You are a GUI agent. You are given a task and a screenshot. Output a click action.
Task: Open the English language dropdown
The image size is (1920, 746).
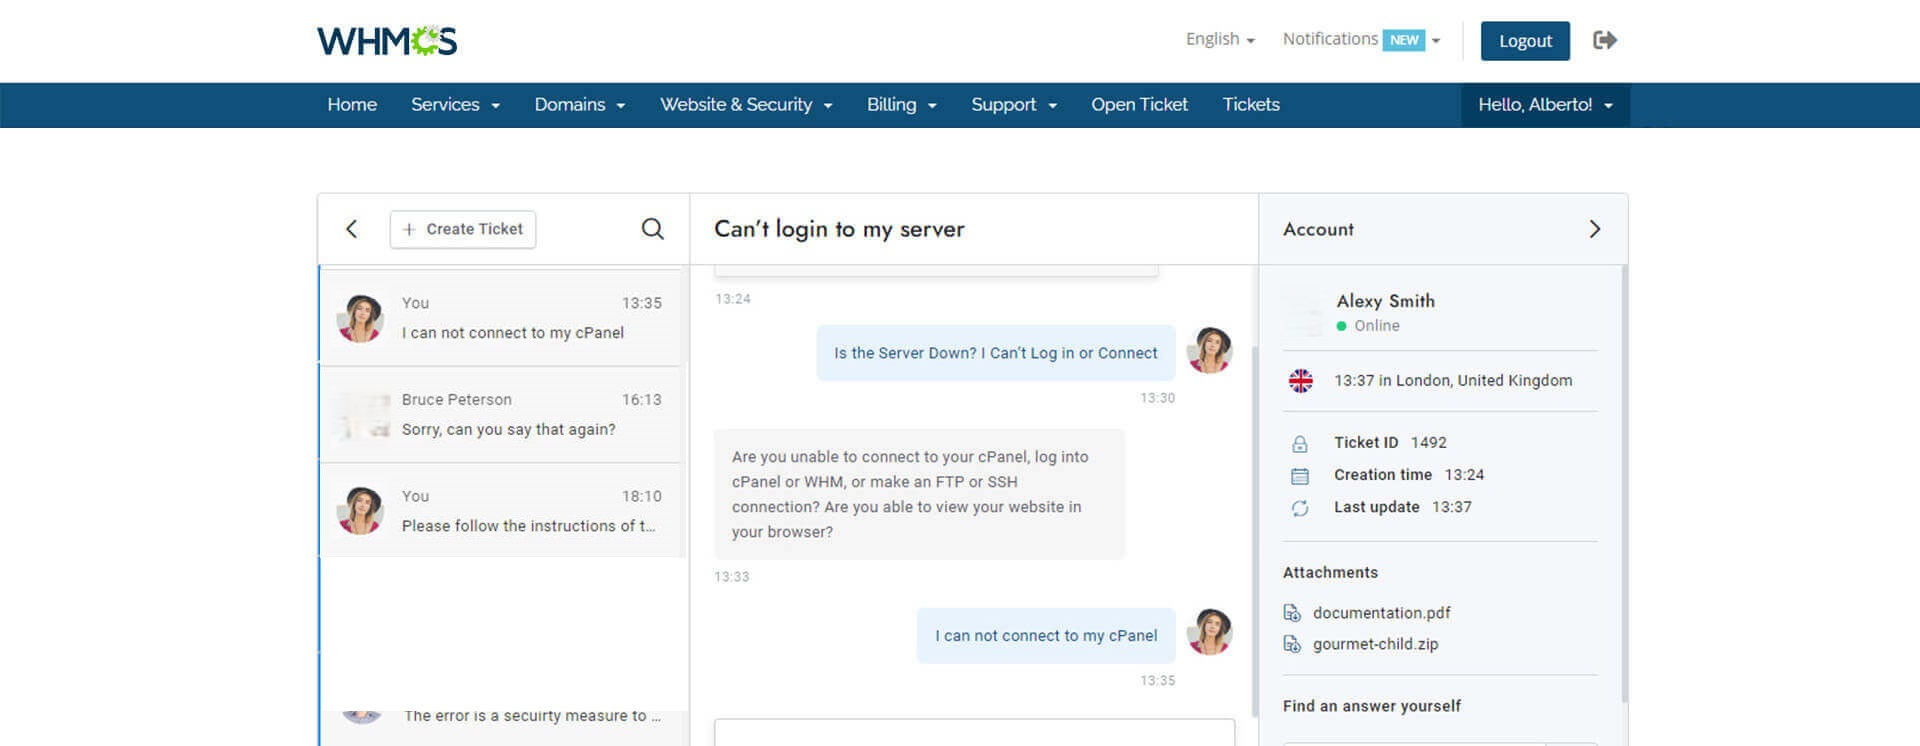[x=1219, y=40]
